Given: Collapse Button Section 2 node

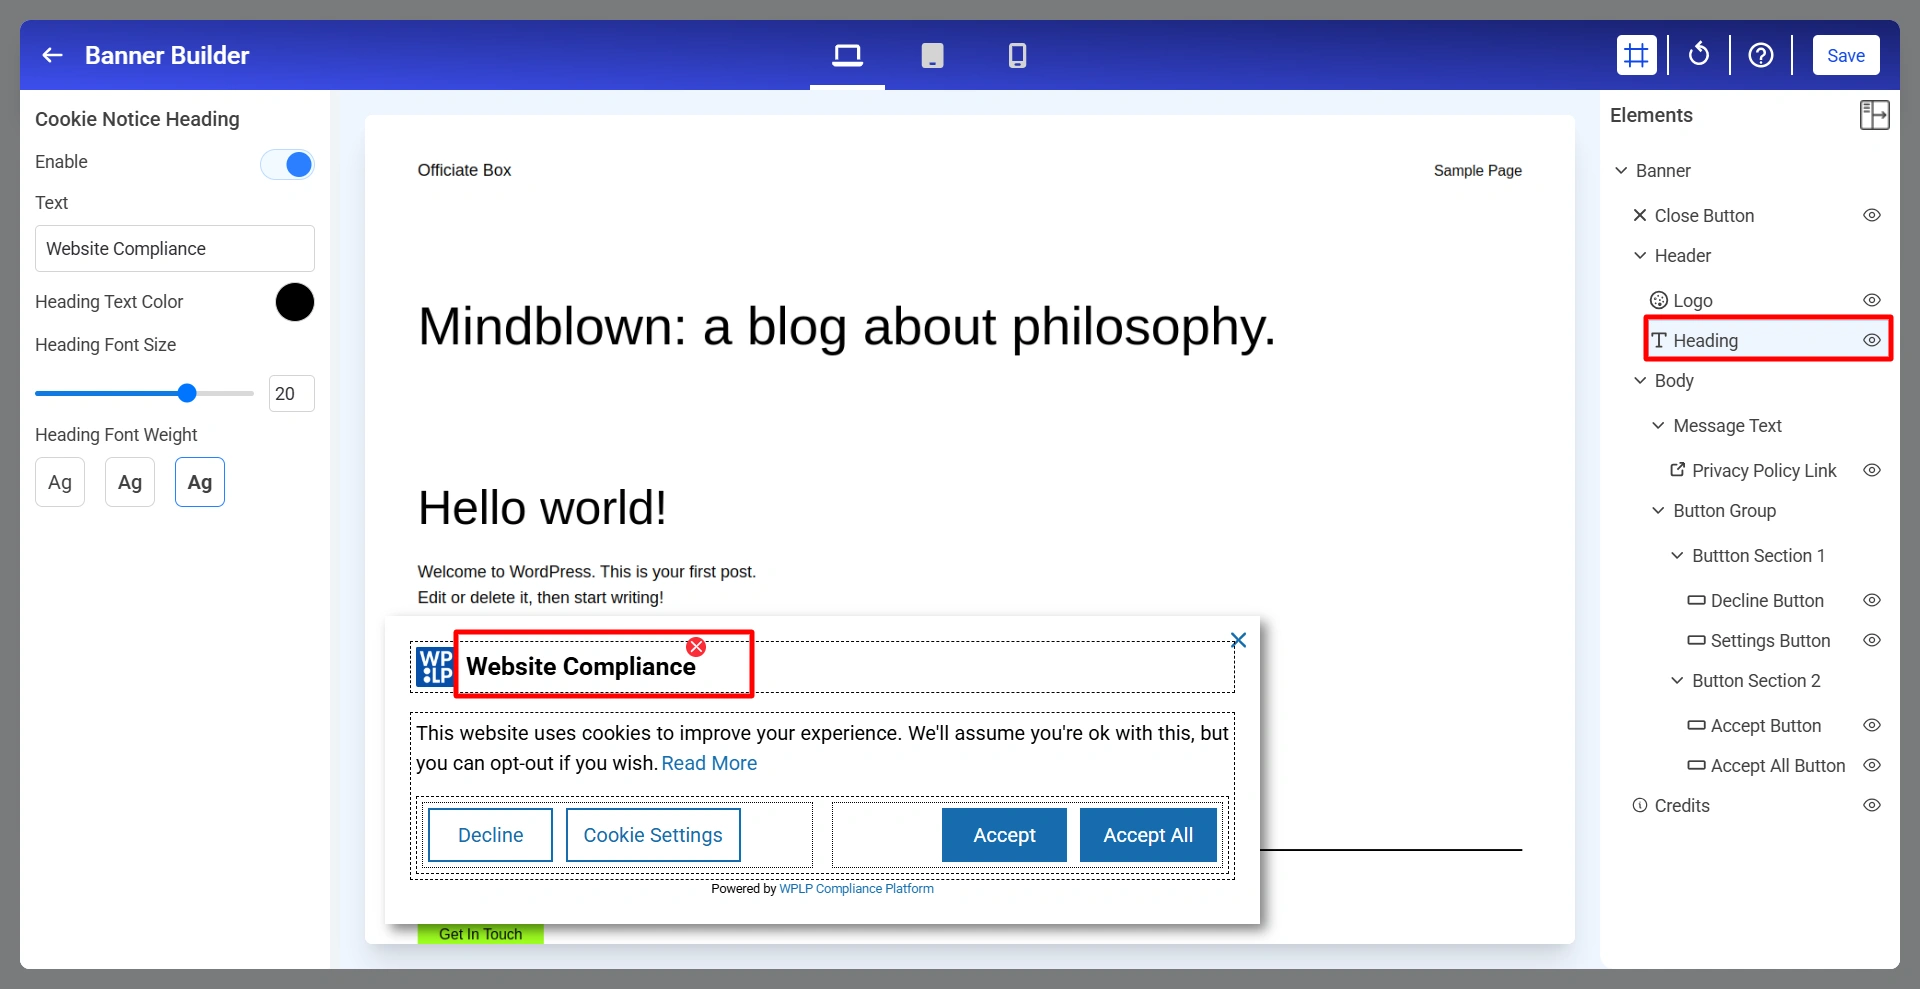Looking at the screenshot, I should point(1677,680).
